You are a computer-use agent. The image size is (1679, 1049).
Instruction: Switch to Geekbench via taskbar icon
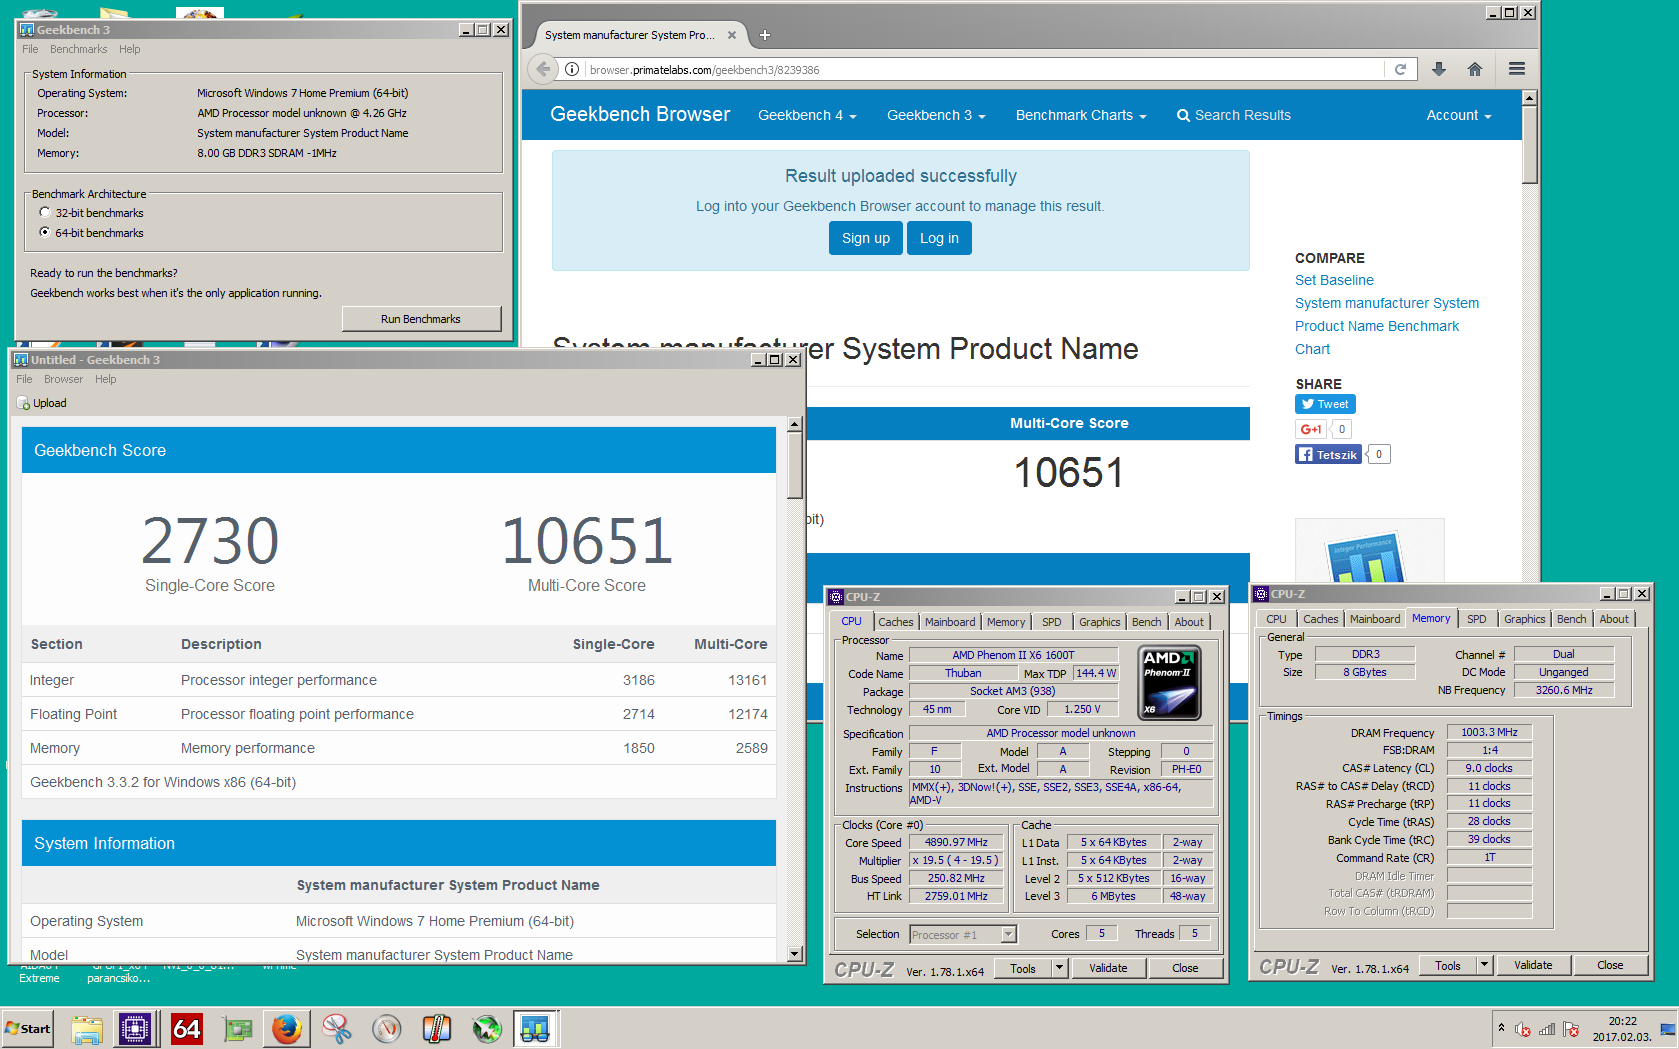(x=536, y=1028)
